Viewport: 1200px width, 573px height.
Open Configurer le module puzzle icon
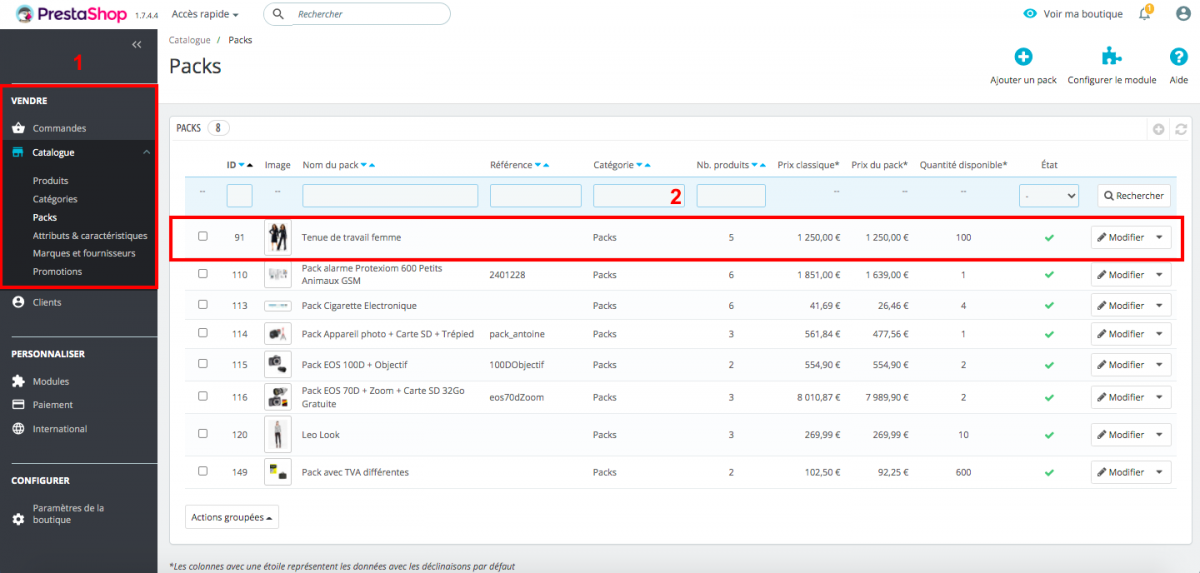1111,57
